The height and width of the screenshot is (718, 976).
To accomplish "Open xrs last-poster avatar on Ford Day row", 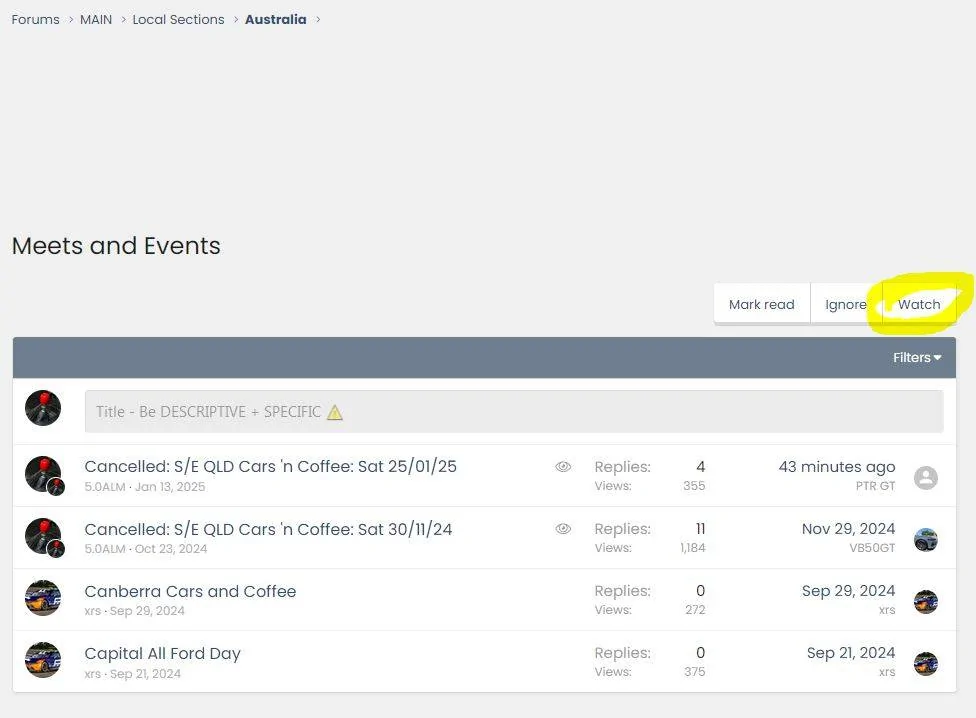I will 926,664.
